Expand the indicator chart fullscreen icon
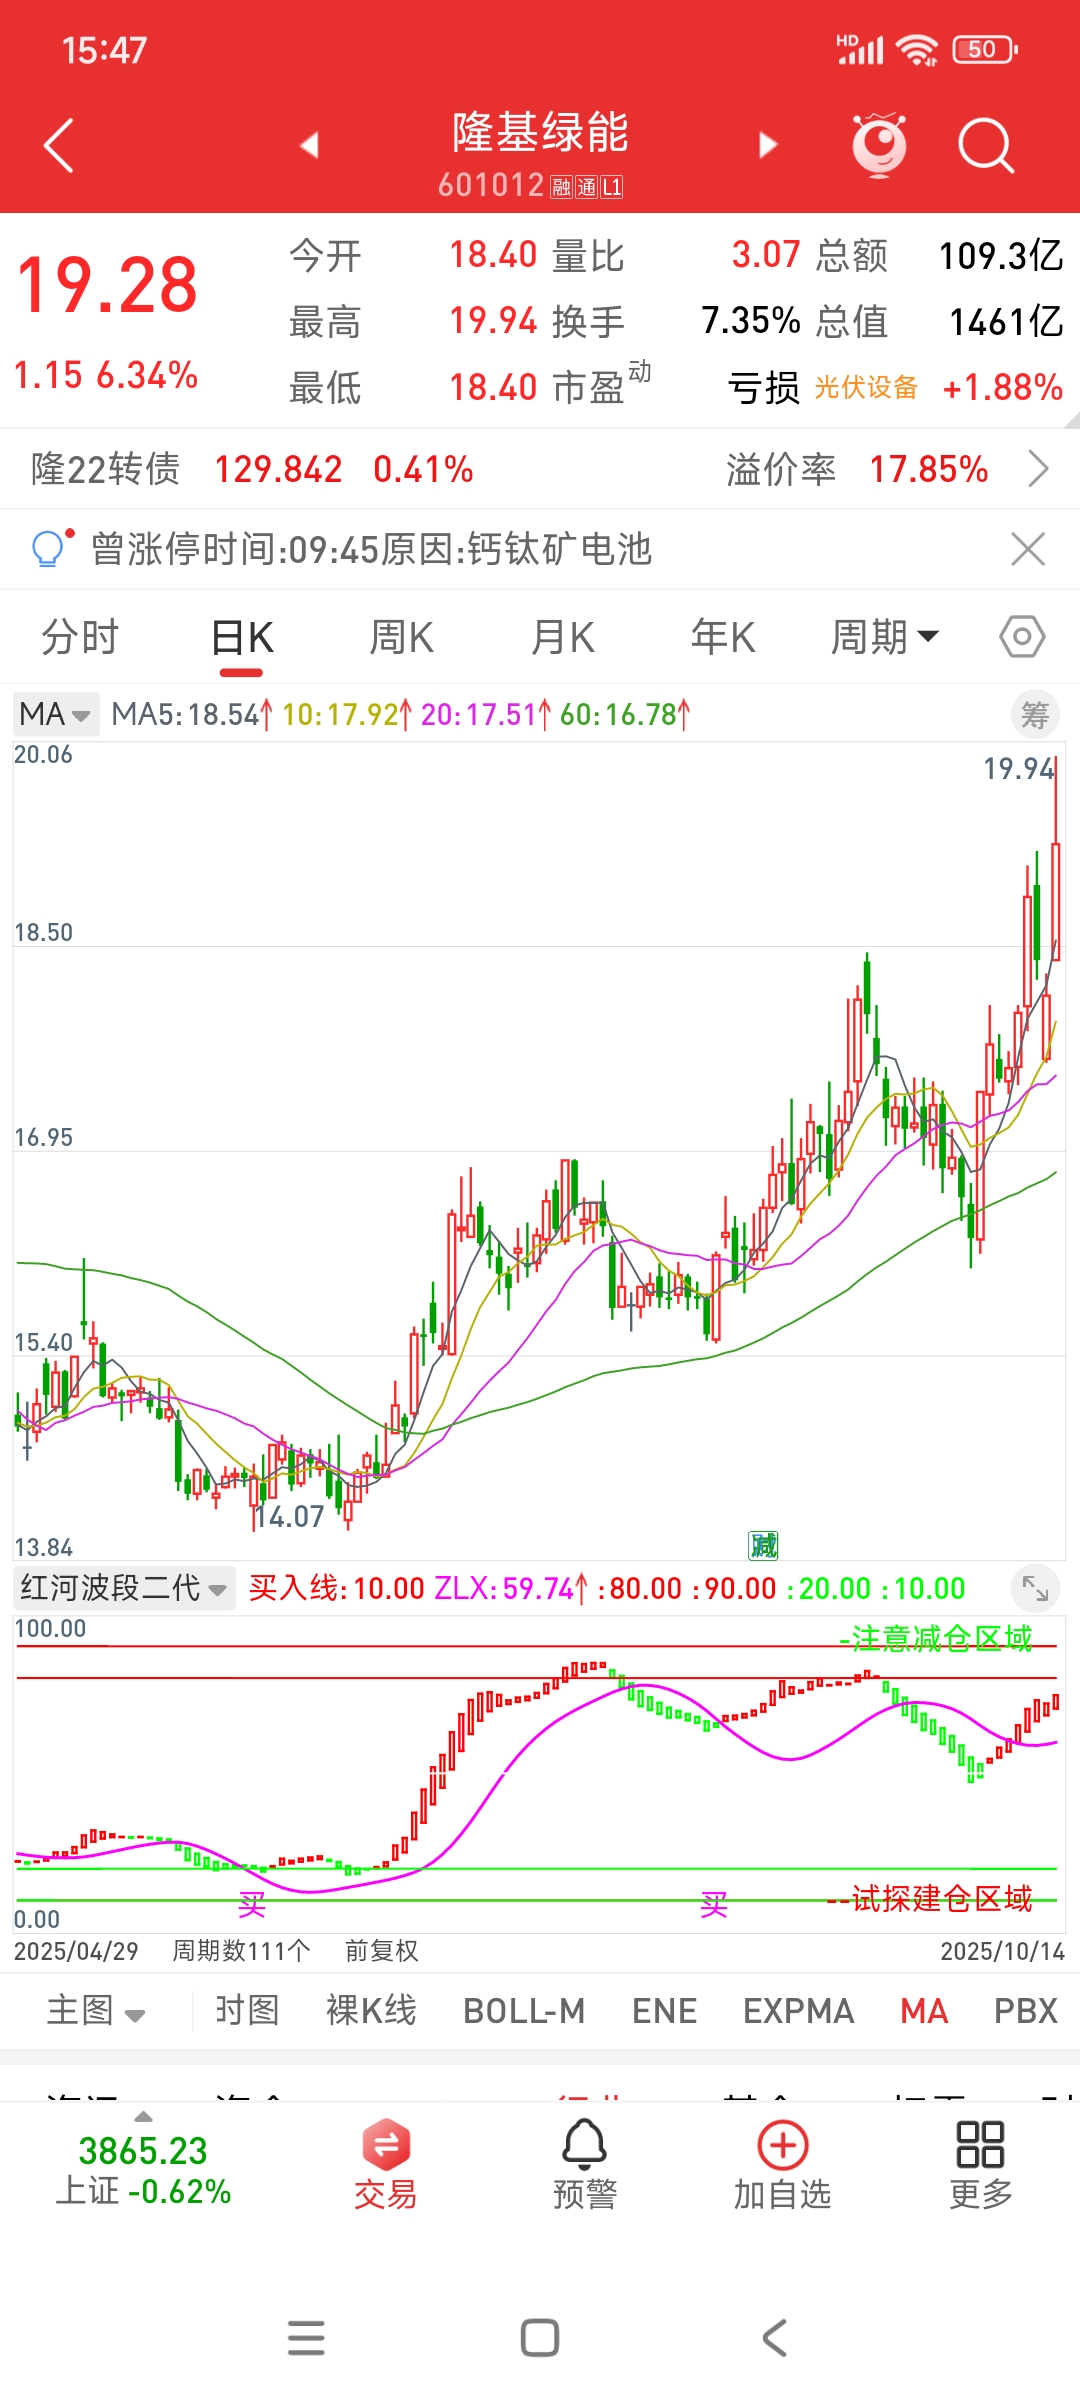 coord(1035,1588)
